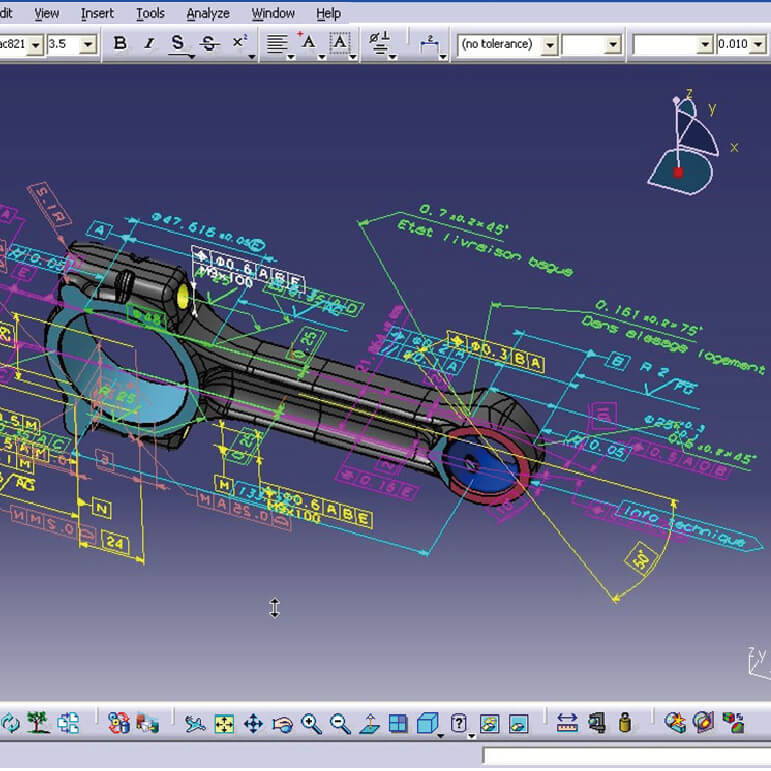771x771 pixels.
Task: Click Fit All In view icon
Action: point(224,724)
